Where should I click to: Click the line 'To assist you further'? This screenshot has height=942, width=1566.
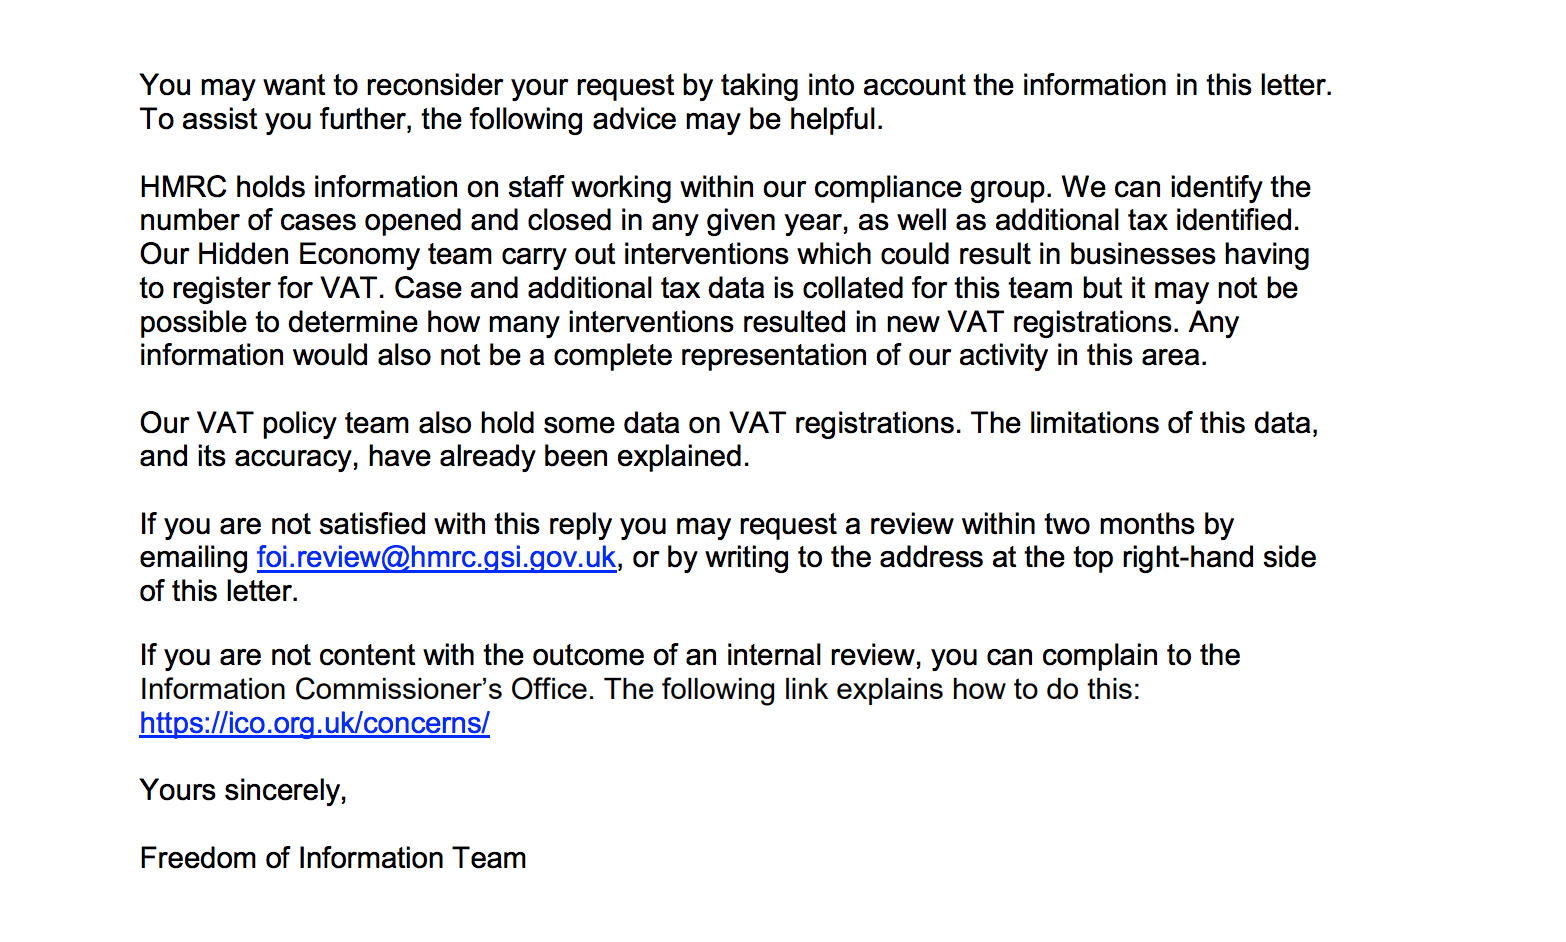(x=275, y=120)
